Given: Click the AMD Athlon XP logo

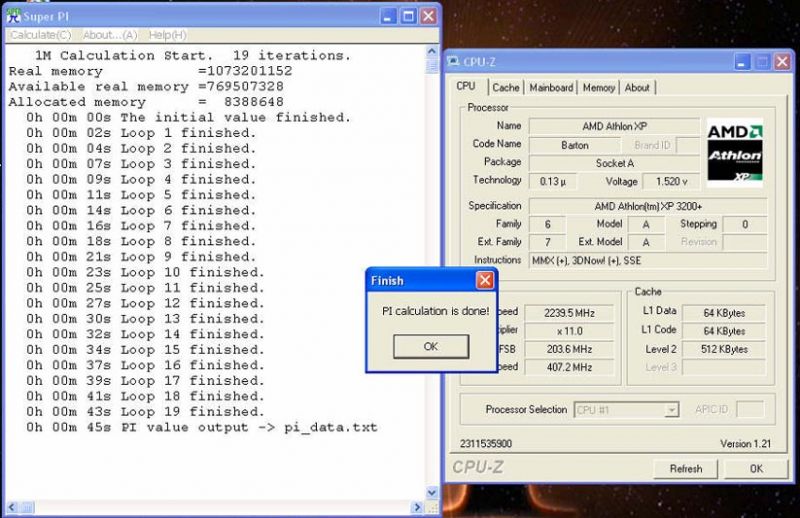Looking at the screenshot, I should tap(735, 153).
